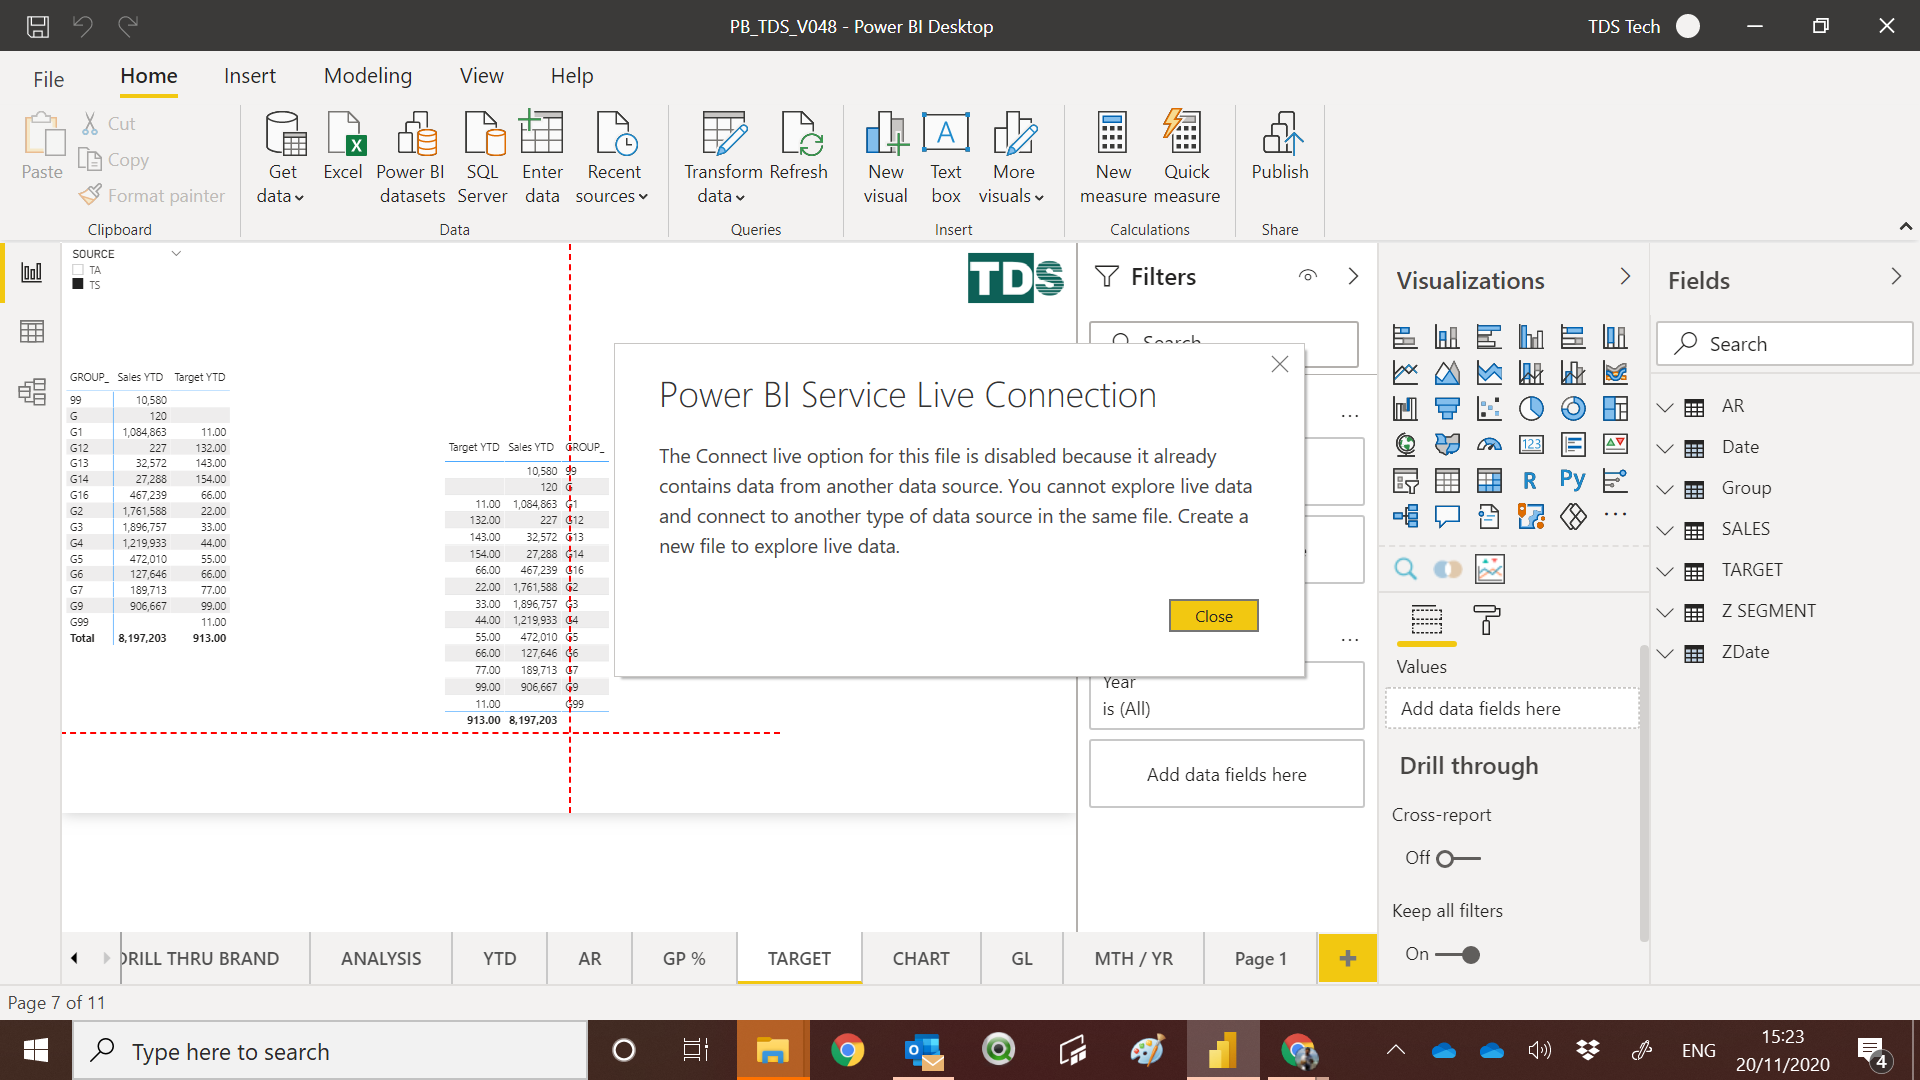Add a new report page with the plus button
The image size is (1920, 1080).
pyautogui.click(x=1348, y=957)
